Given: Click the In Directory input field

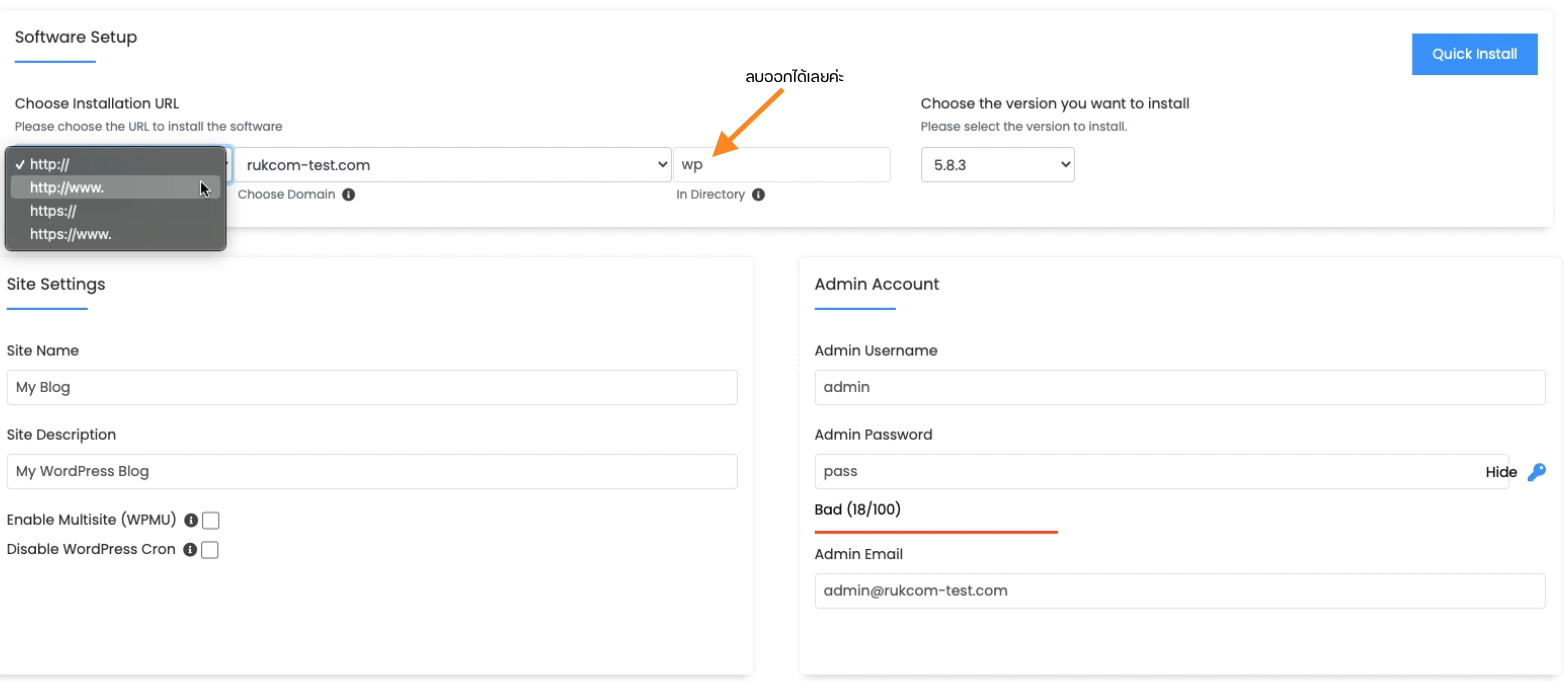Looking at the screenshot, I should 782,165.
